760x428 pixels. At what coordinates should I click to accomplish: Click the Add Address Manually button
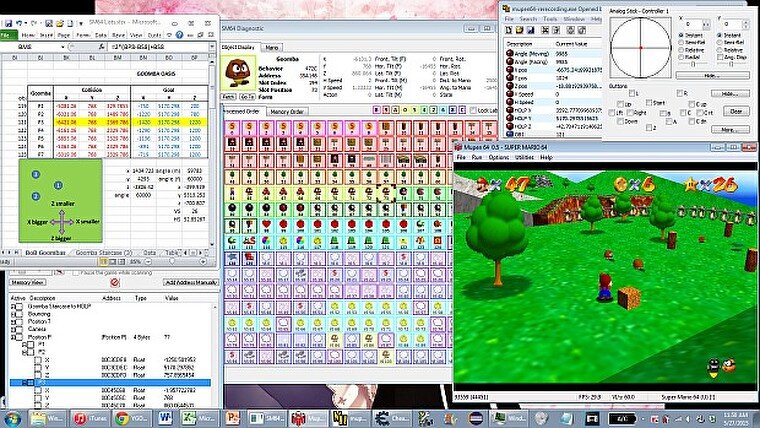[x=191, y=282]
